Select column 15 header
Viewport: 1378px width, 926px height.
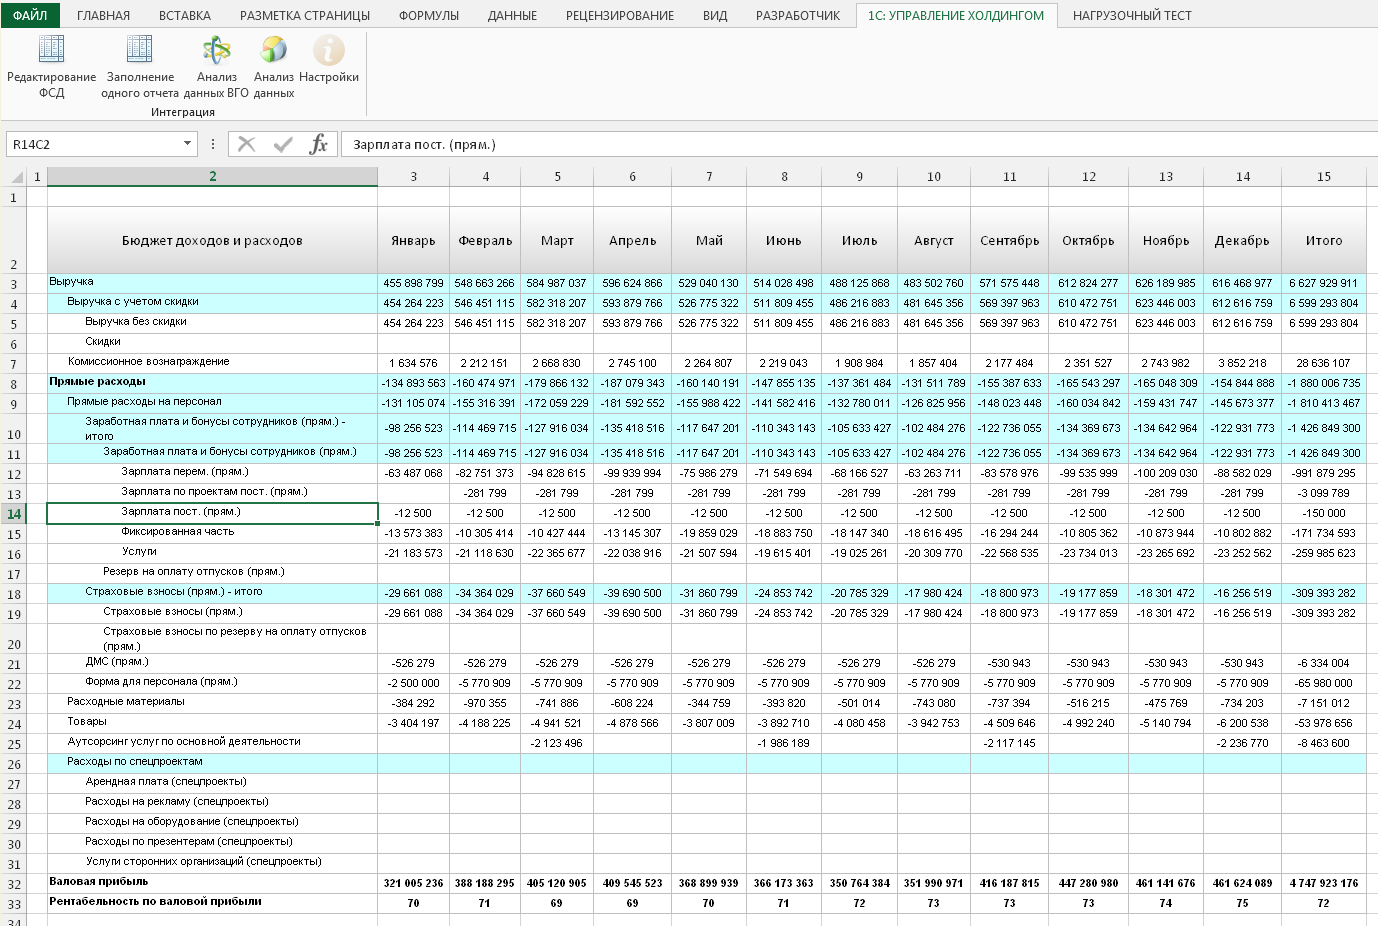[1323, 177]
